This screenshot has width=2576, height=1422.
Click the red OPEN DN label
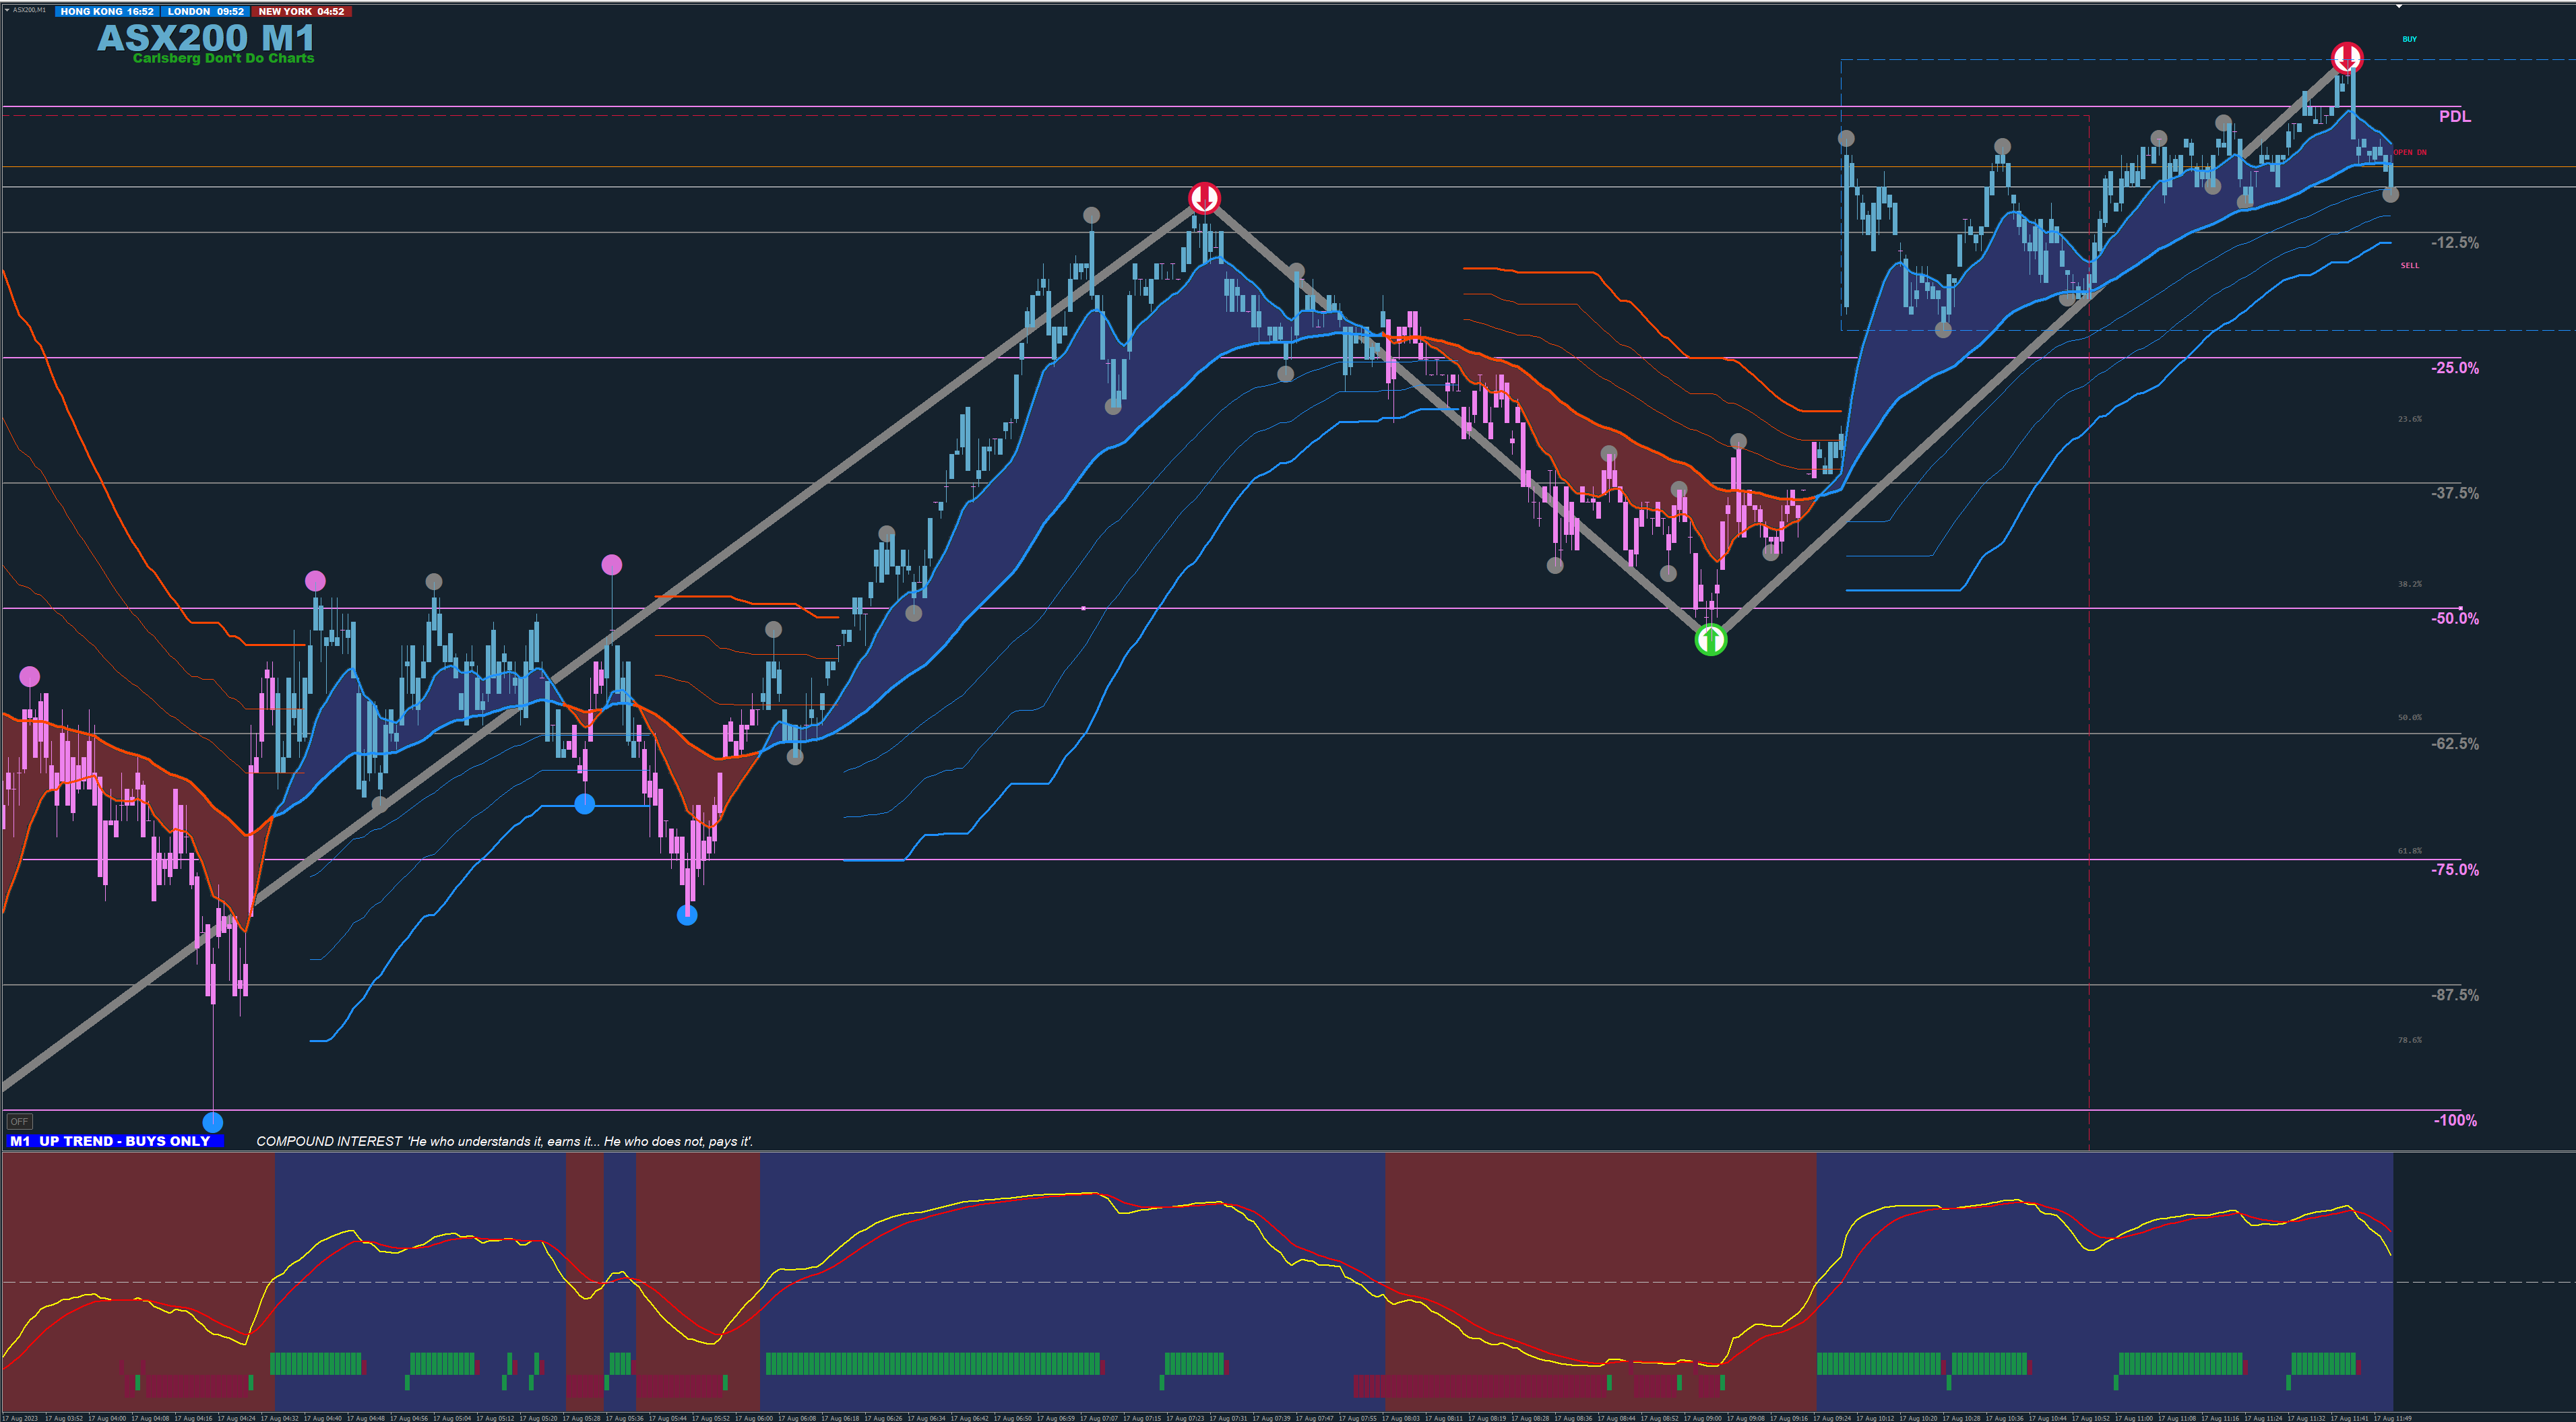(x=2409, y=153)
